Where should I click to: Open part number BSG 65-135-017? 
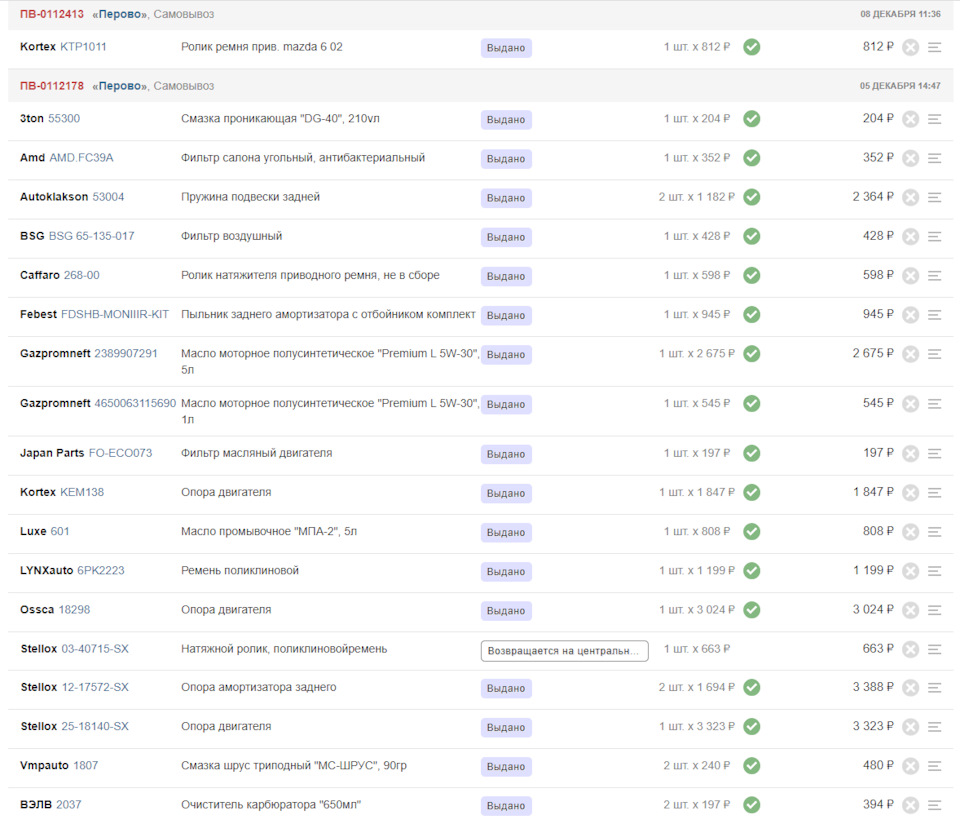[91, 236]
